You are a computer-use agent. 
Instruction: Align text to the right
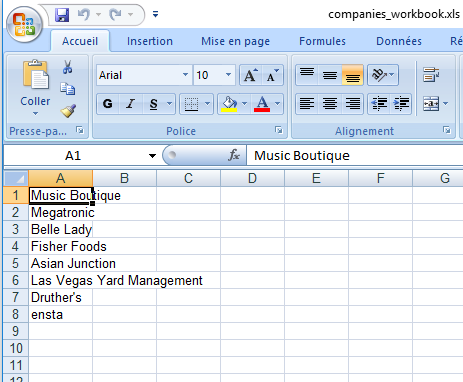352,104
